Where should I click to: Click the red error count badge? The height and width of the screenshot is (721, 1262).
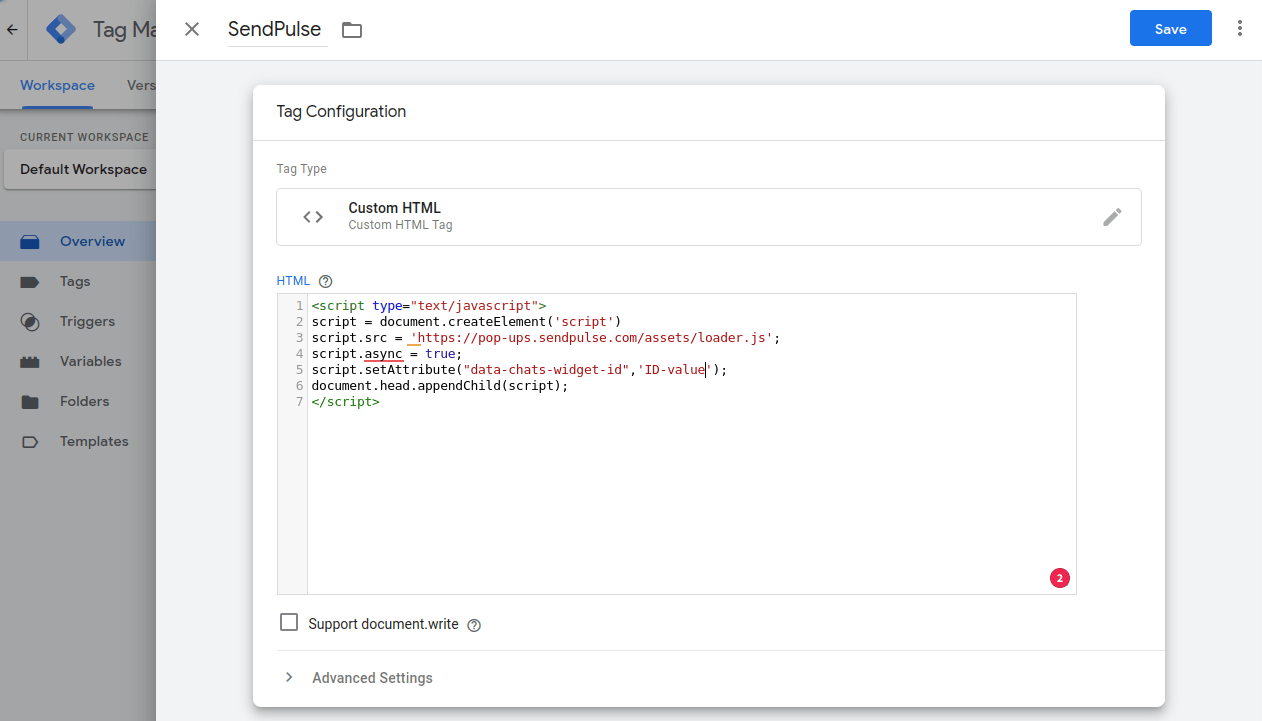coord(1059,578)
